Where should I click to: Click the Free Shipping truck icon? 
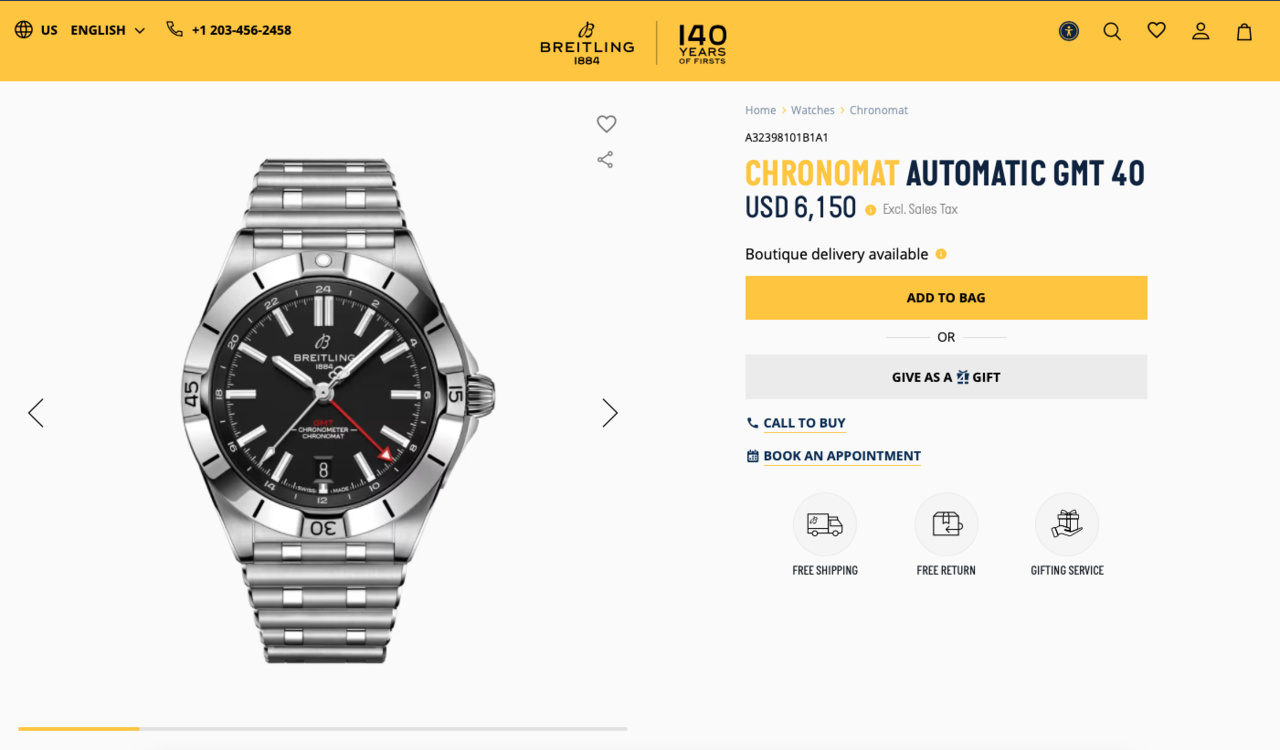point(825,524)
